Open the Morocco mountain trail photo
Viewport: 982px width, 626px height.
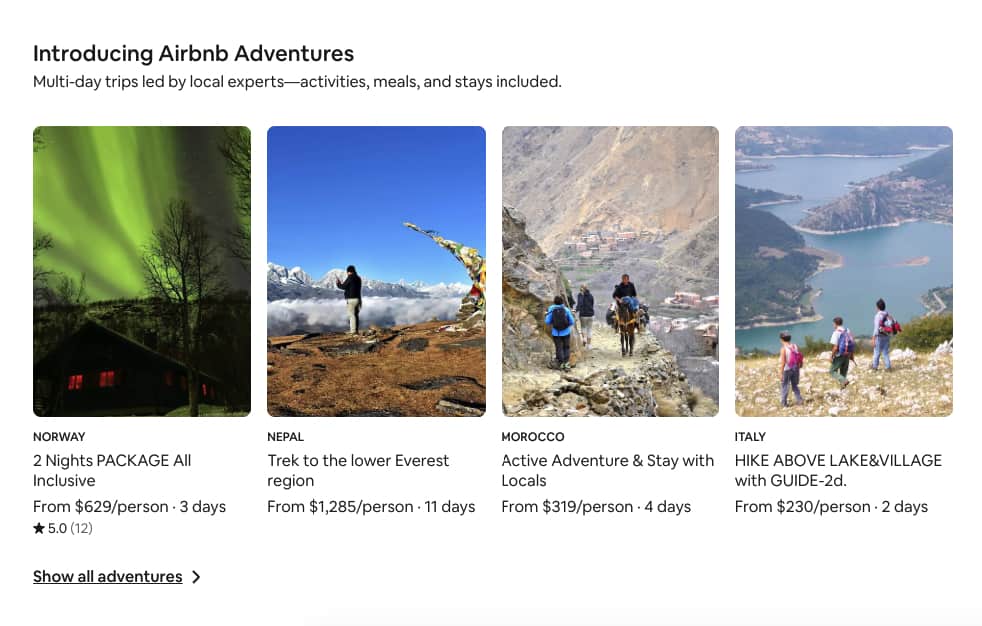[x=610, y=271]
